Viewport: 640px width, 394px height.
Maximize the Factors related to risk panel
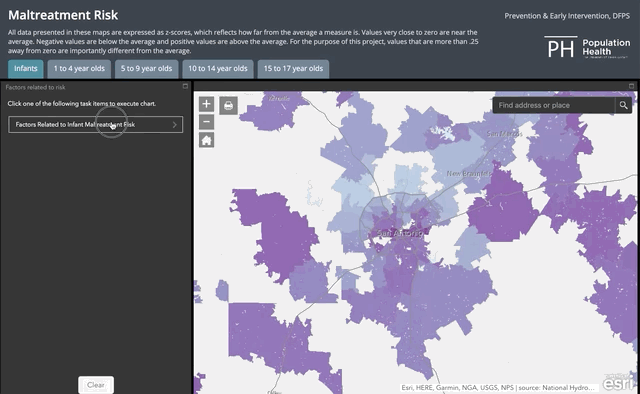pyautogui.click(x=185, y=86)
